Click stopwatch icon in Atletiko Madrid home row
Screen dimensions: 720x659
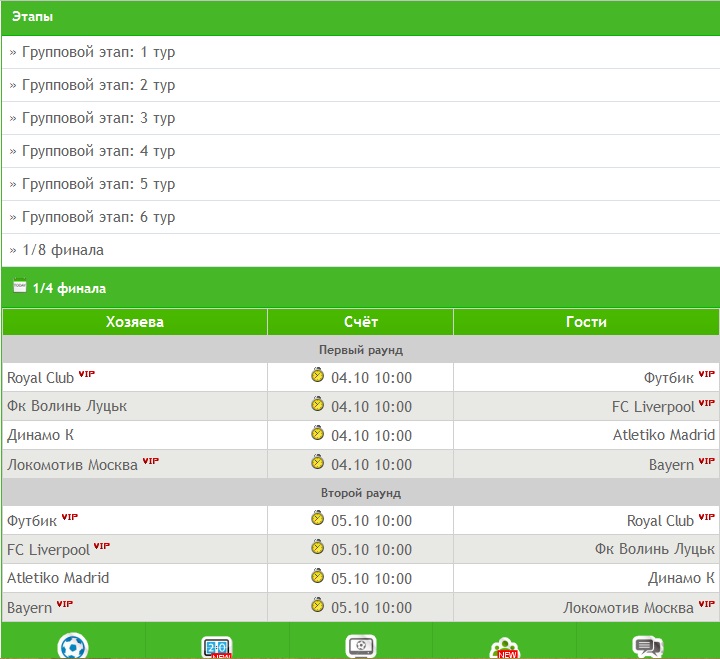(317, 575)
